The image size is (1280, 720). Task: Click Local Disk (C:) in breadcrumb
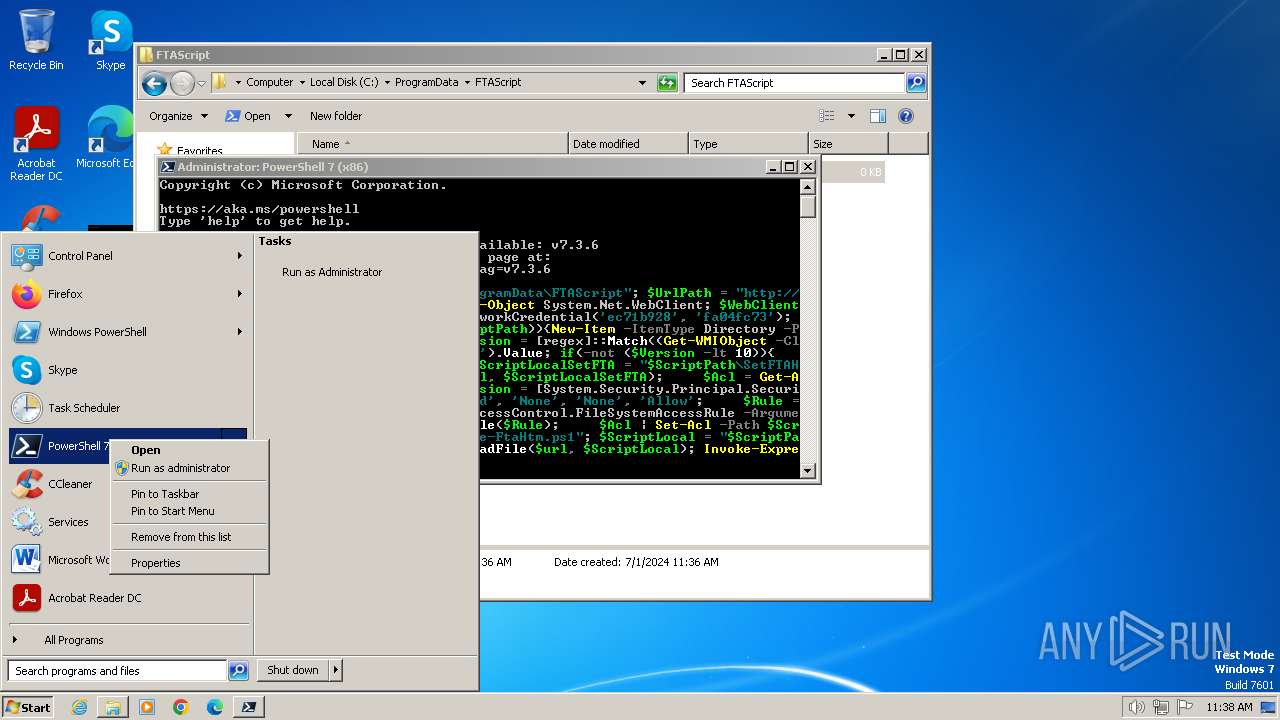344,83
